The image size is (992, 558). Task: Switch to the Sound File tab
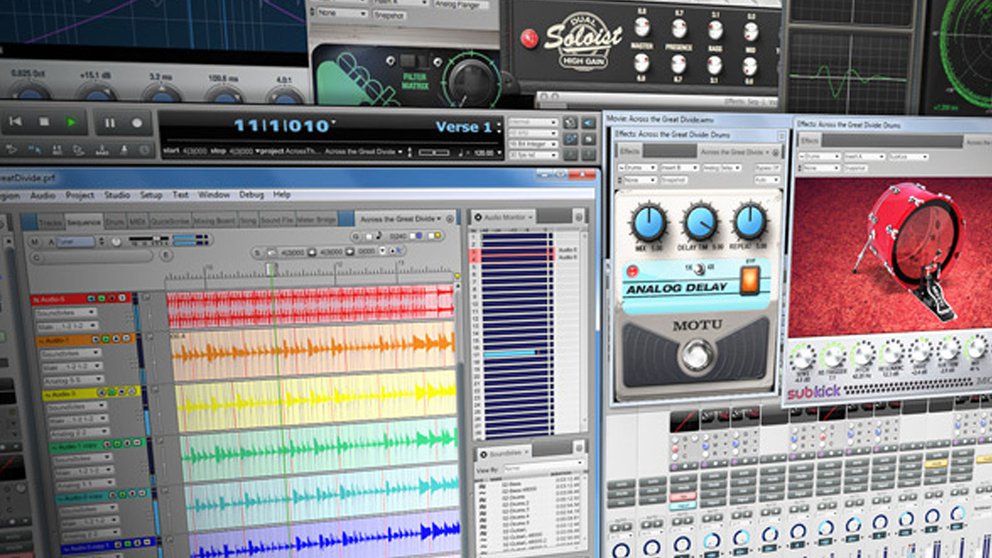(276, 220)
